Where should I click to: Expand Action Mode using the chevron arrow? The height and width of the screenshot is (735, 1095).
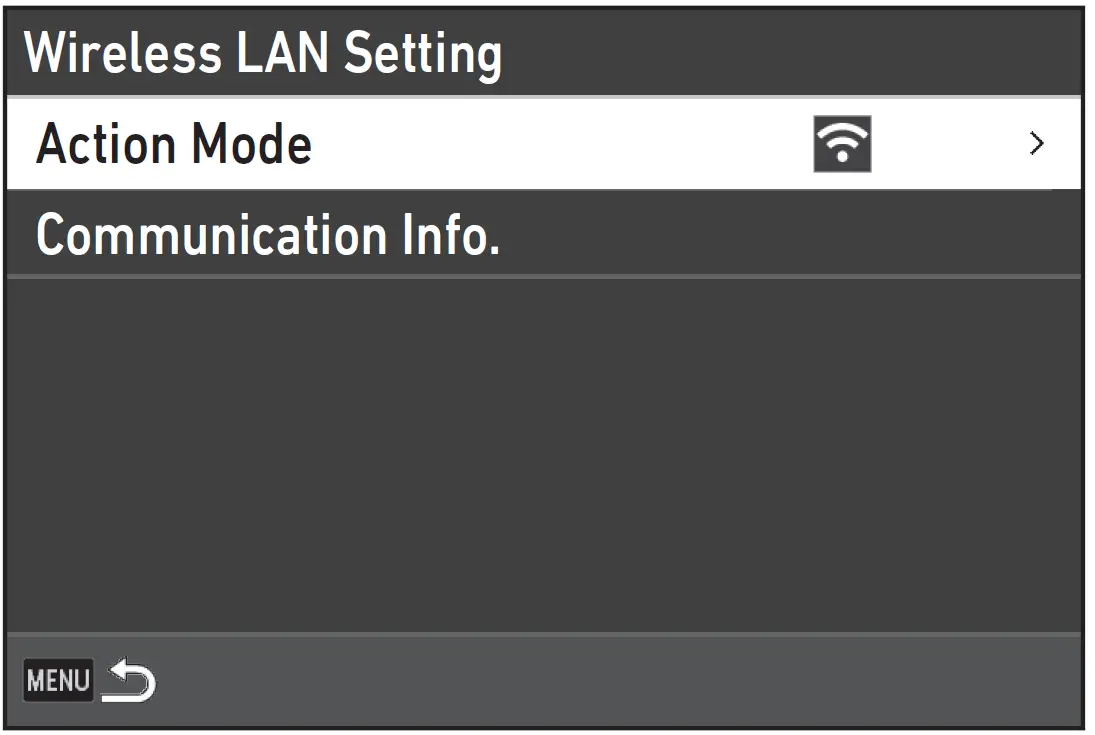coord(1036,144)
